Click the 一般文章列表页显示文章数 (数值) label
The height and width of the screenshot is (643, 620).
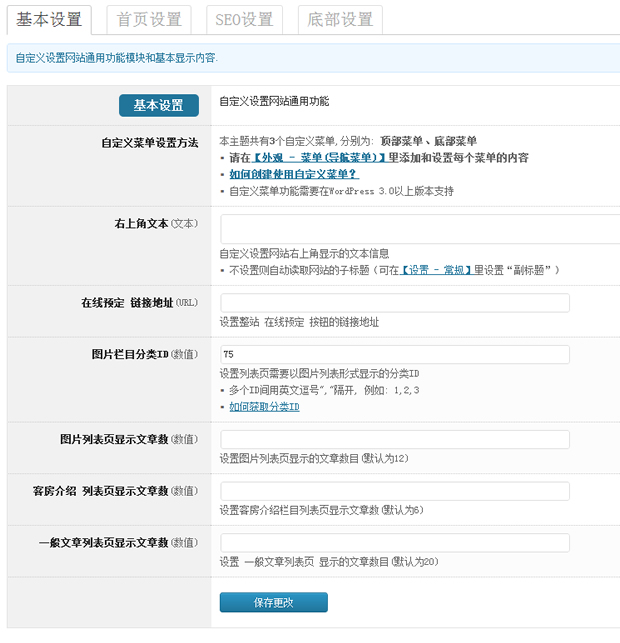click(x=119, y=543)
